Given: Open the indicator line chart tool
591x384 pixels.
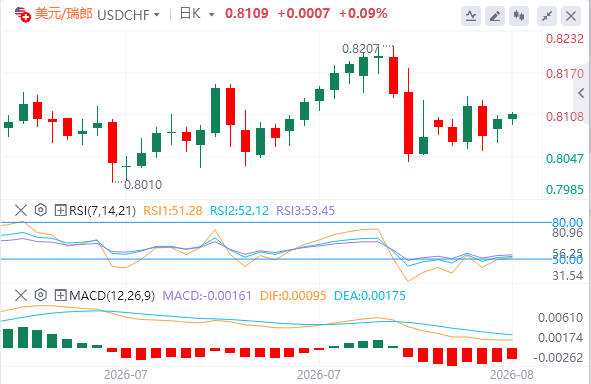Looking at the screenshot, I should [x=471, y=16].
